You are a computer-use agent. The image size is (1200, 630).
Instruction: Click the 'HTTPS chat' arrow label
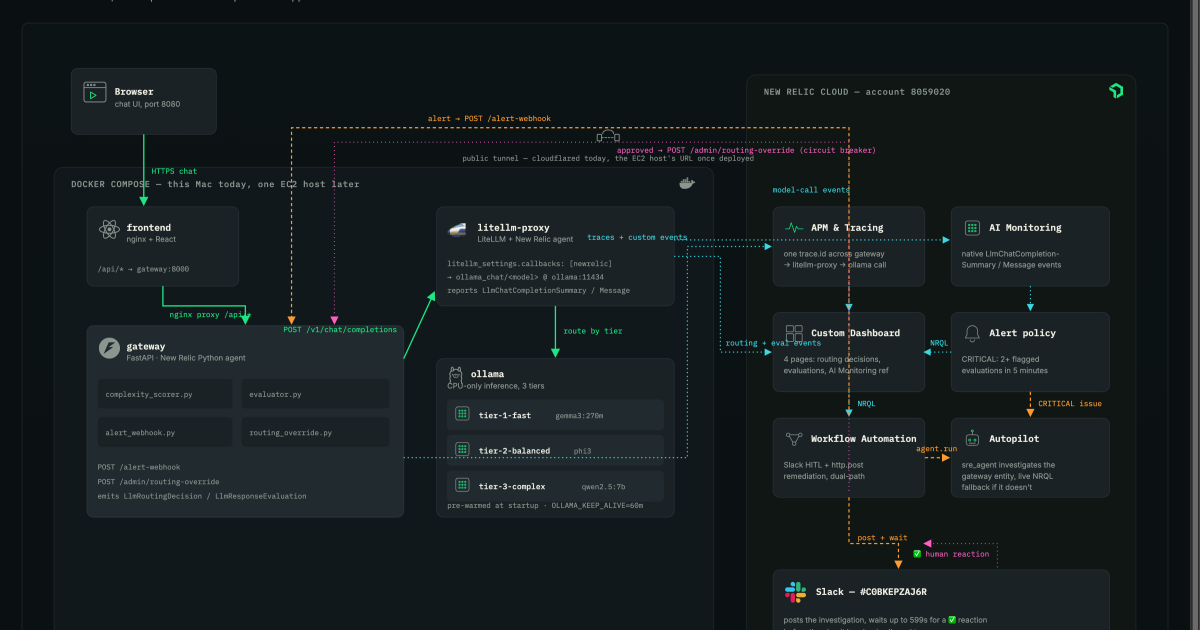pos(174,171)
